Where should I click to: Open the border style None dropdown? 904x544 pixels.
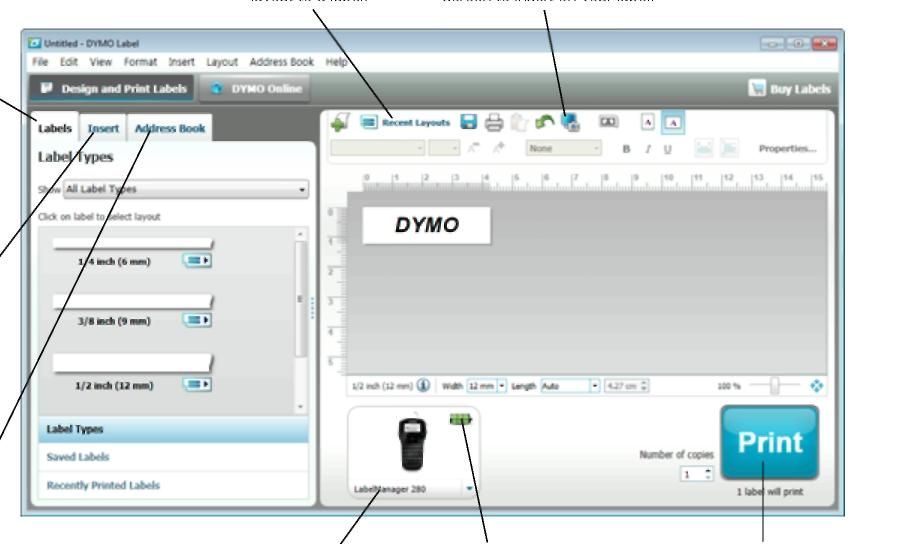click(563, 148)
